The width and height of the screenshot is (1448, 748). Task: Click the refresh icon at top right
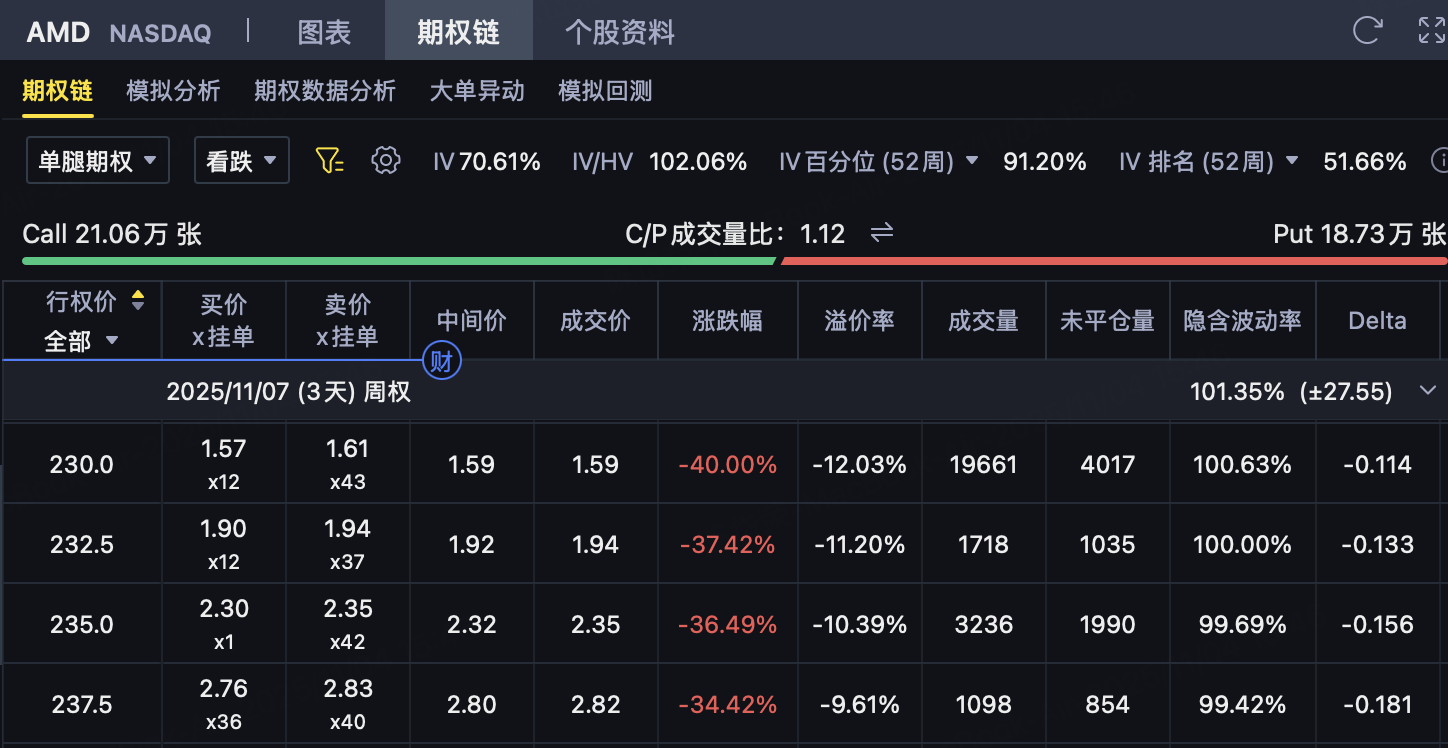[1366, 30]
